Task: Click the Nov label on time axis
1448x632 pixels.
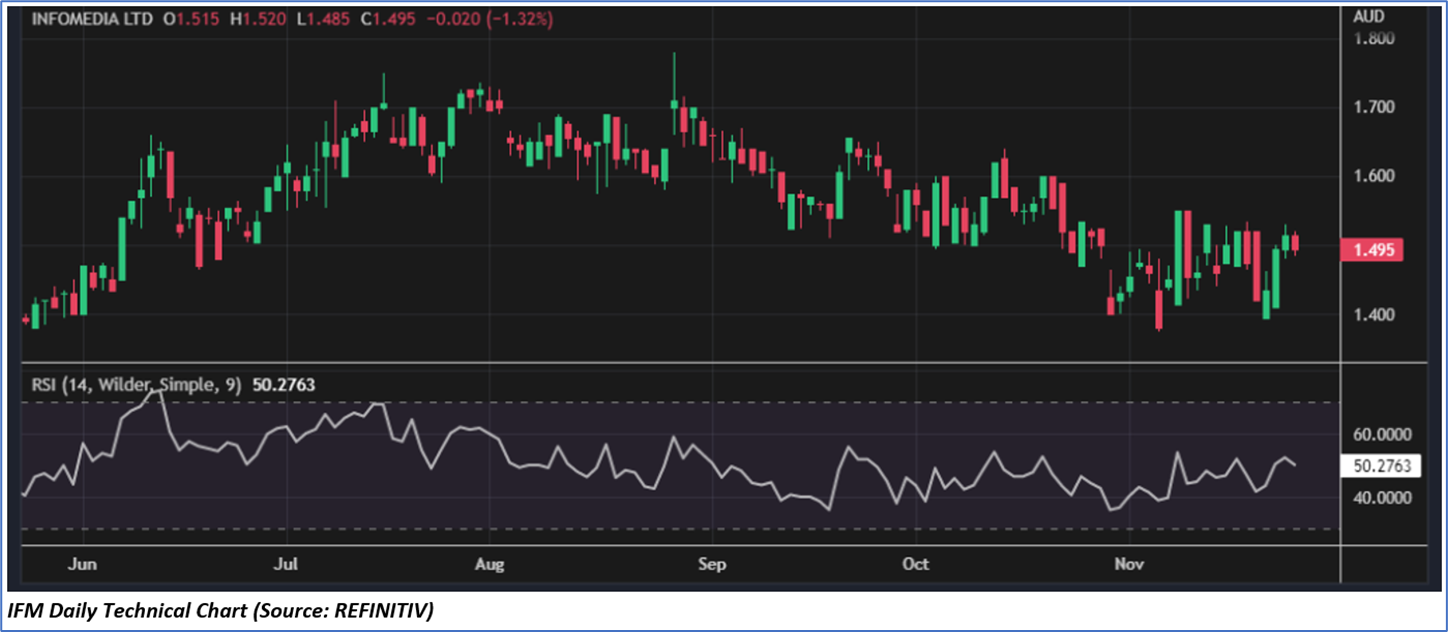Action: [1128, 564]
